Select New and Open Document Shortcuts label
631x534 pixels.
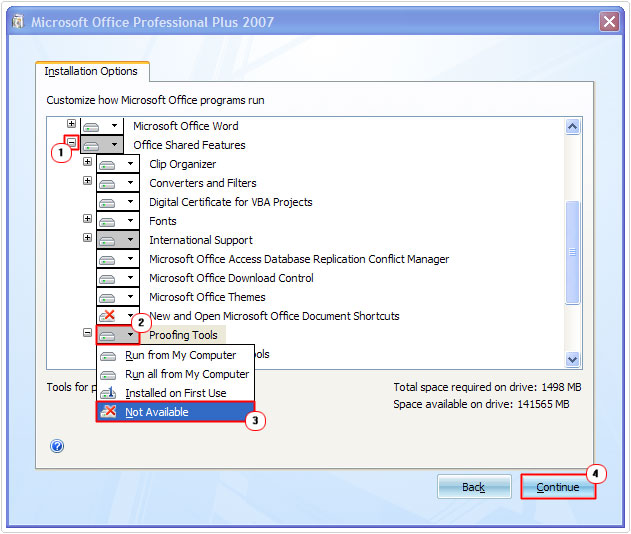point(274,316)
